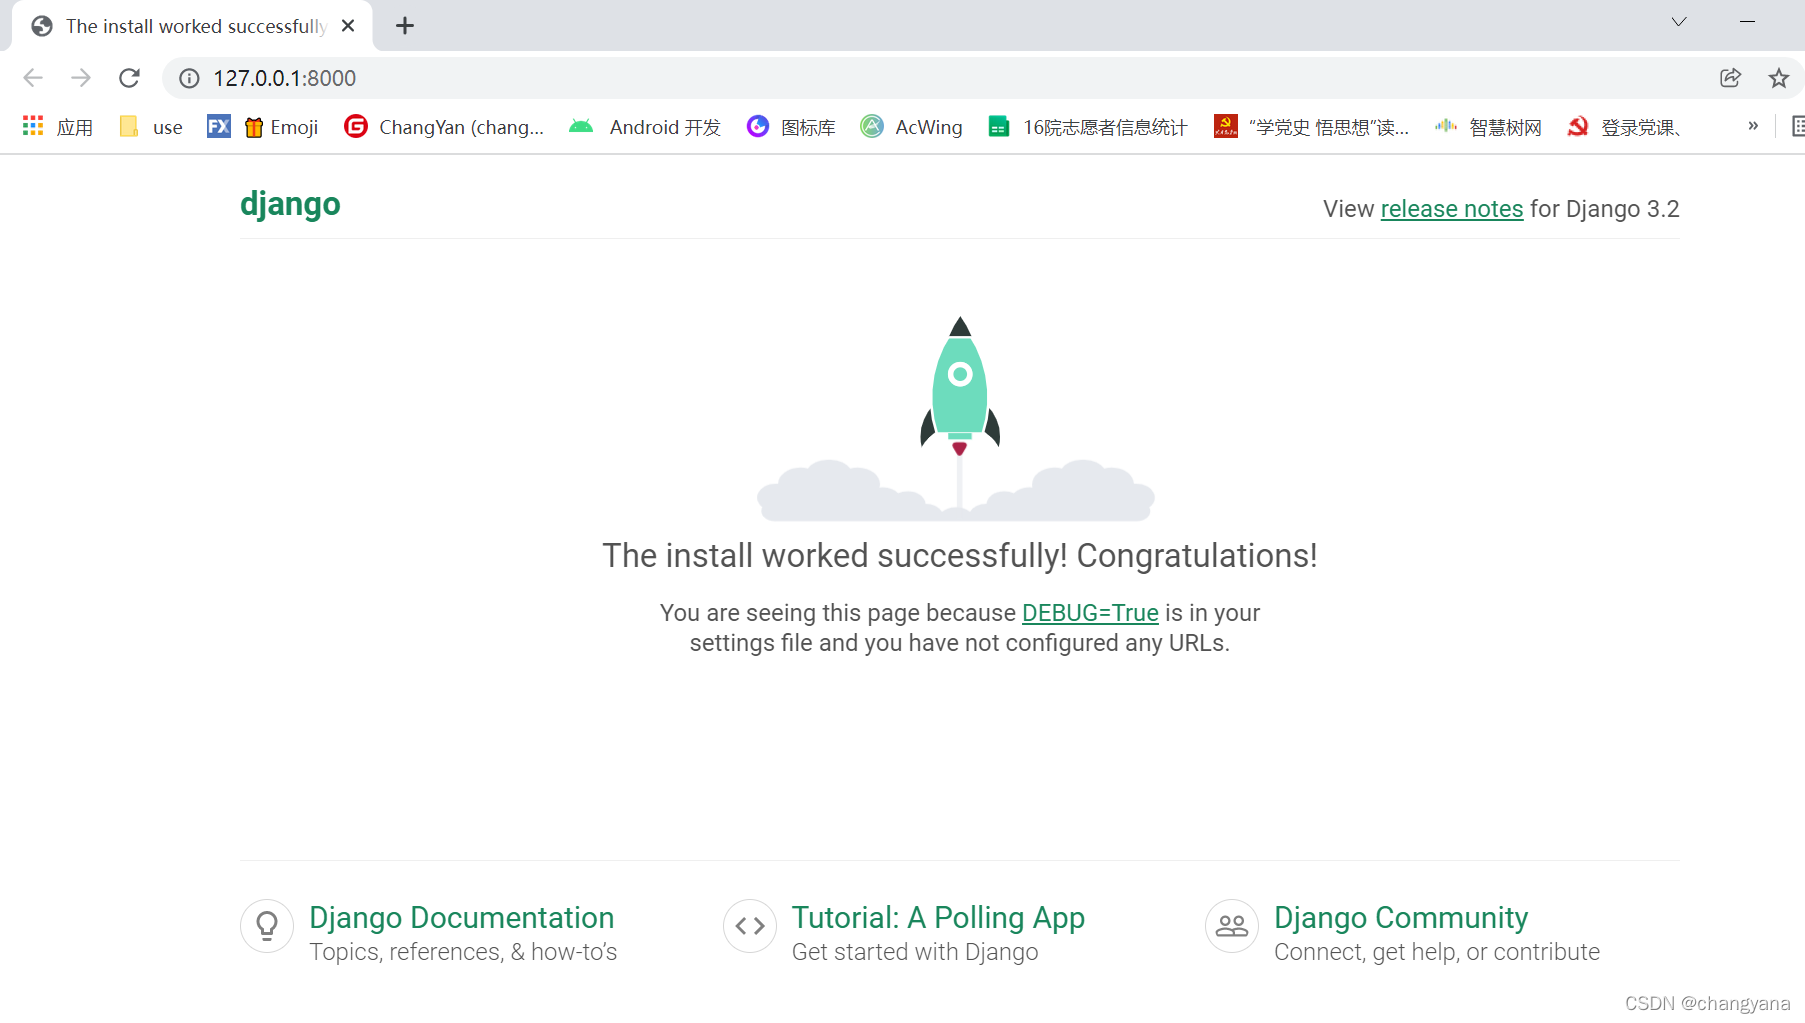The width and height of the screenshot is (1805, 1023).
Task: Open the 登录党课 bookmark
Action: click(x=1624, y=127)
